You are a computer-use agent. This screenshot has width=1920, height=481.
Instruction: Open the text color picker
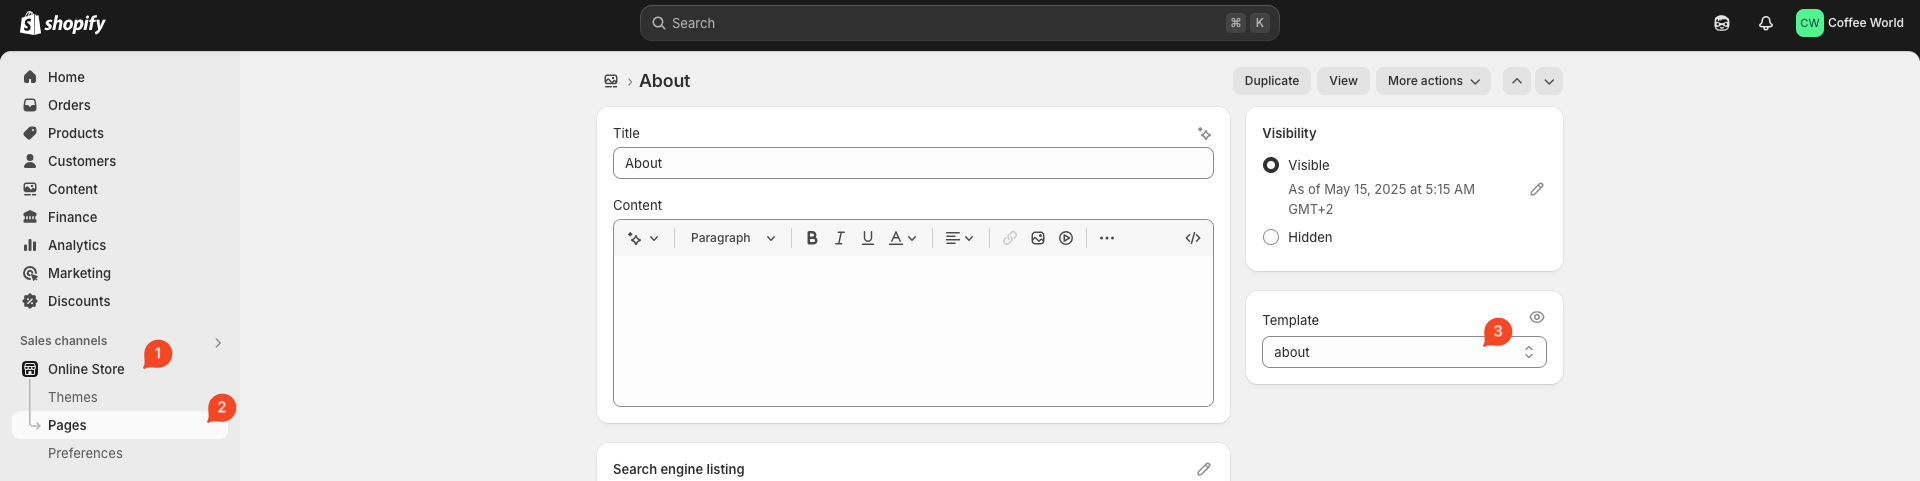tap(903, 238)
